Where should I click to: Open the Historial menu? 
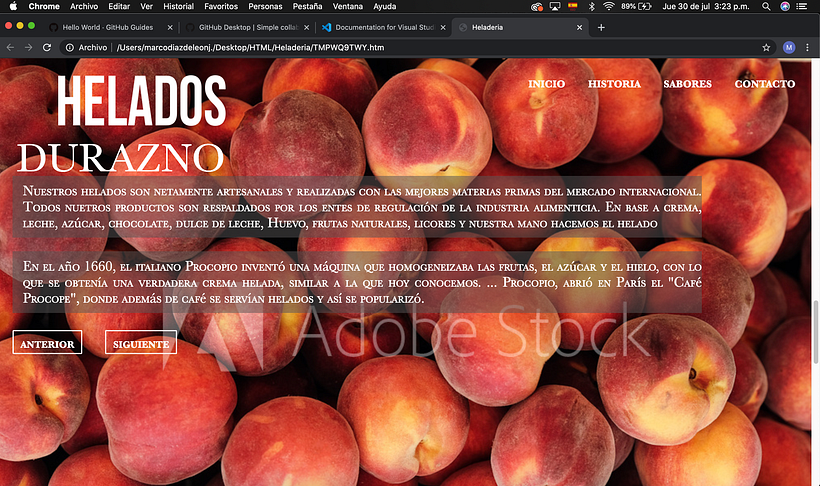(x=178, y=6)
